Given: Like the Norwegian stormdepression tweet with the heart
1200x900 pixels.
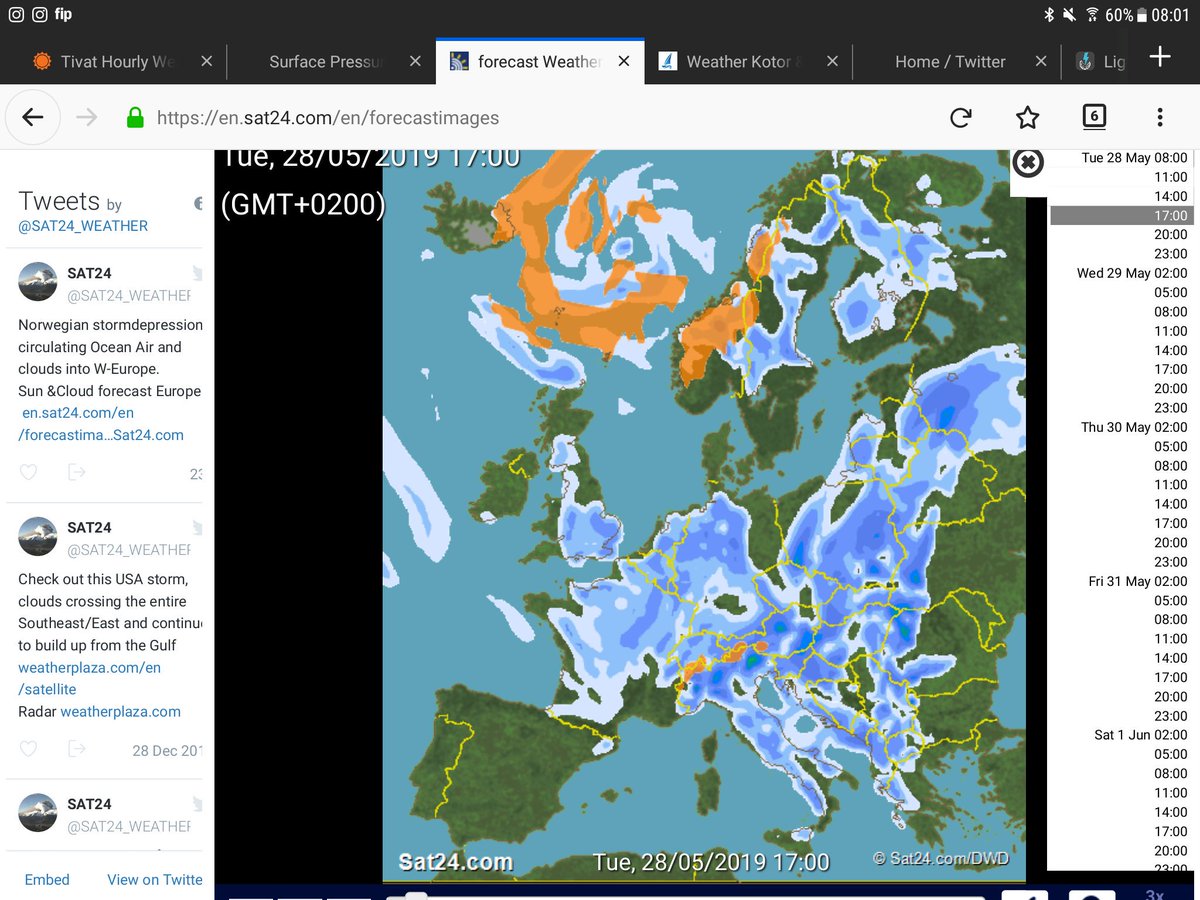Looking at the screenshot, I should tap(28, 472).
